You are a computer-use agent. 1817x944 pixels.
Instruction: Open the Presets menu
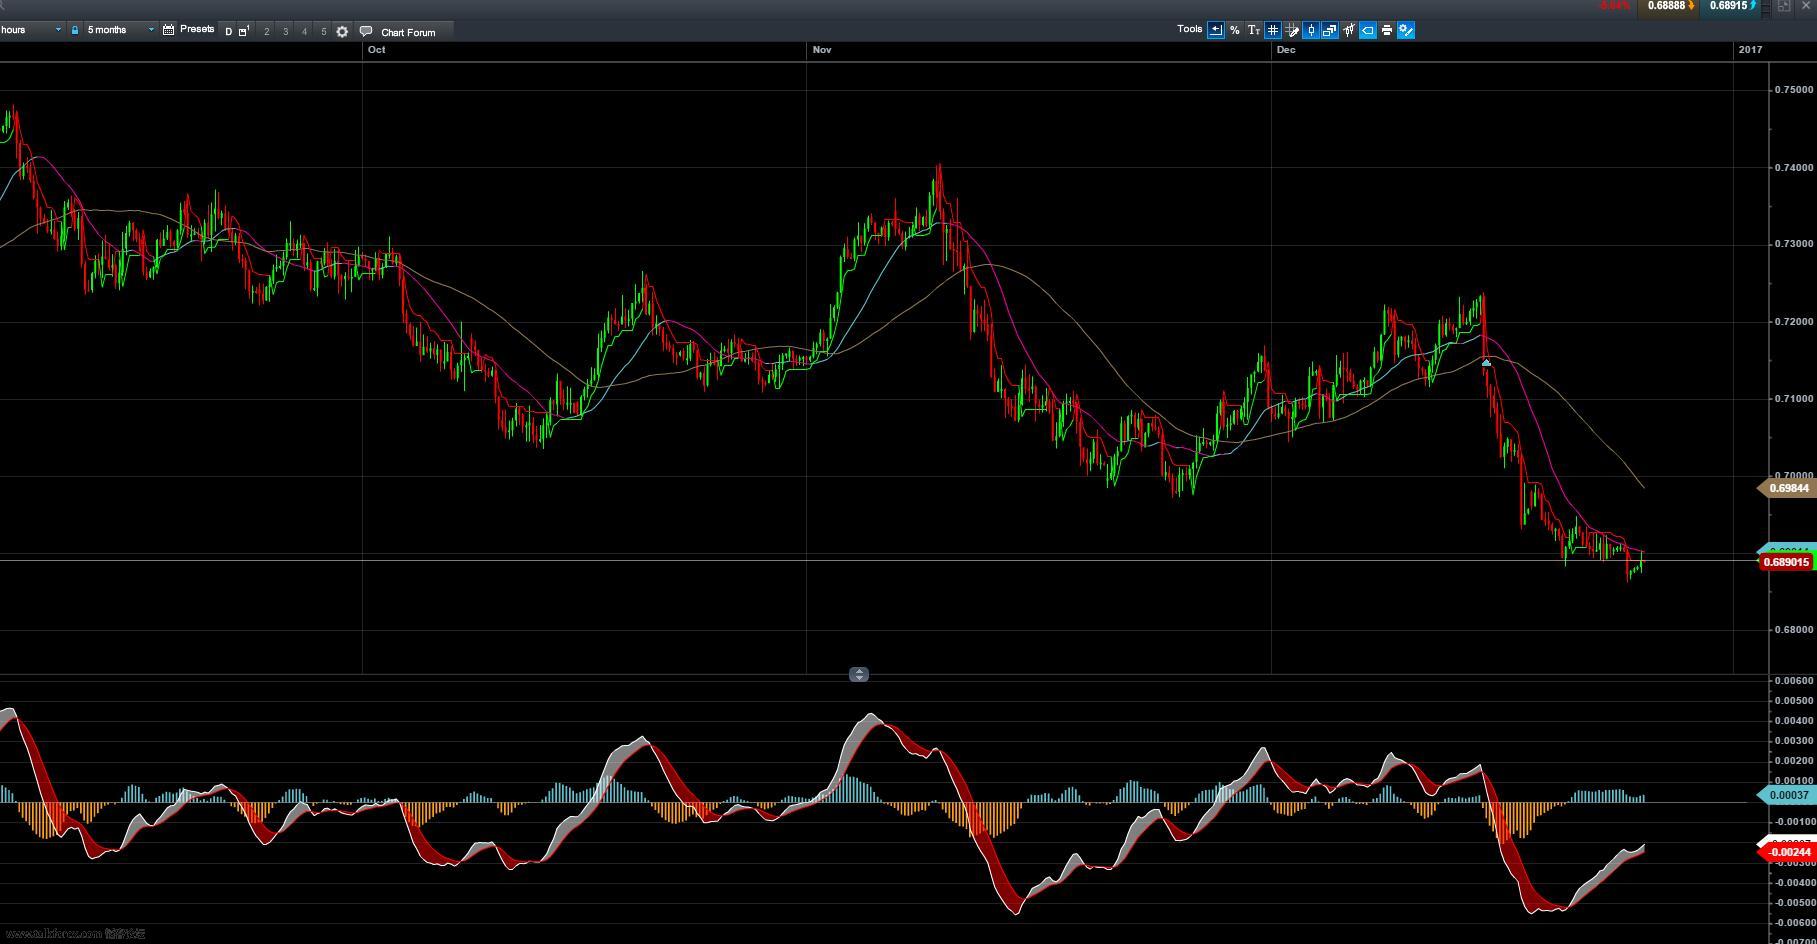[197, 30]
